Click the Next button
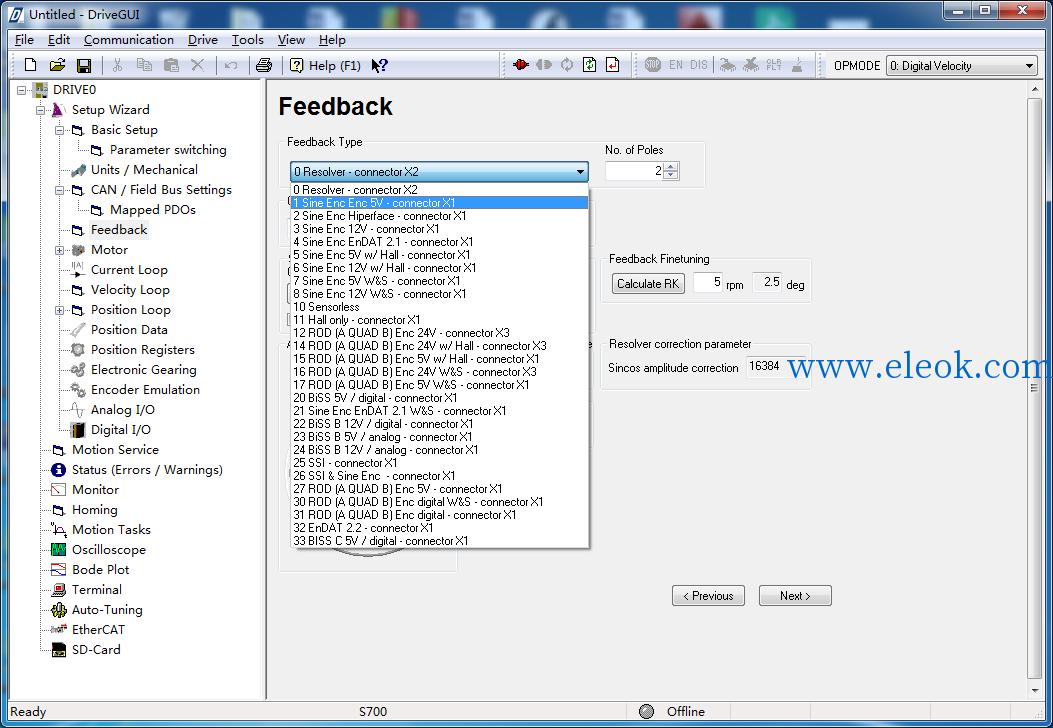1053x728 pixels. (x=795, y=596)
